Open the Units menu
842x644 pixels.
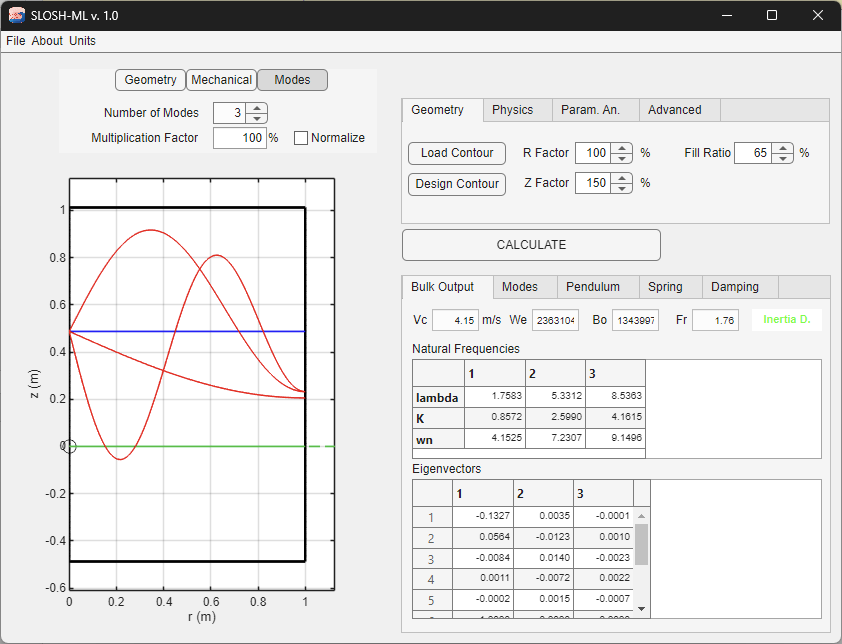coord(82,41)
